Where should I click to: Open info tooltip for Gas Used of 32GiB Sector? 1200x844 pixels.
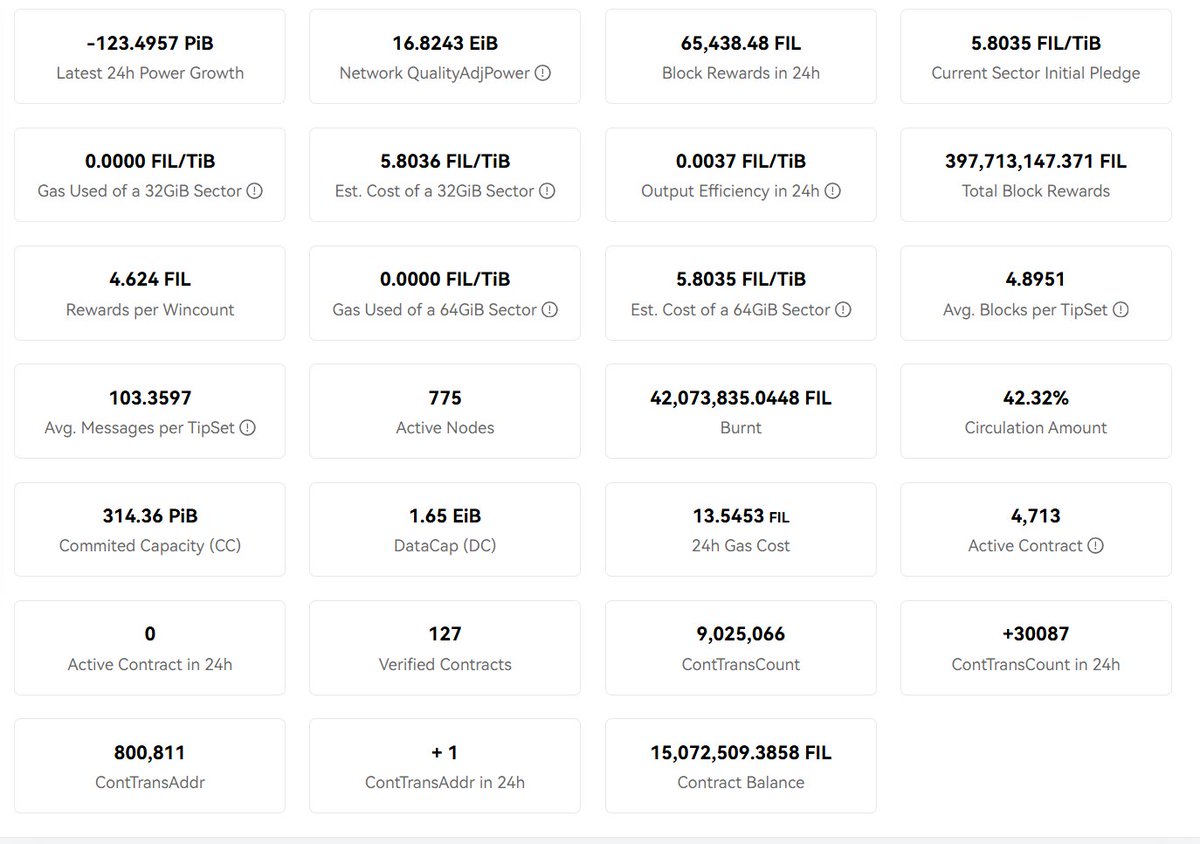pos(254,191)
